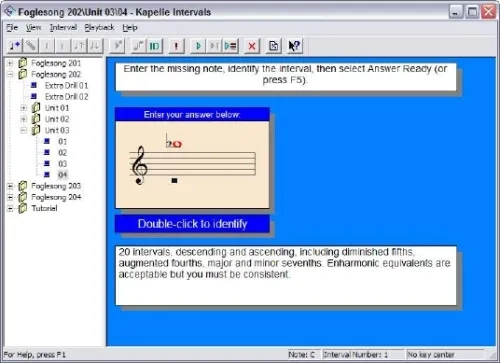Select Unit 03 folder
The width and height of the screenshot is (500, 363).
click(x=57, y=130)
